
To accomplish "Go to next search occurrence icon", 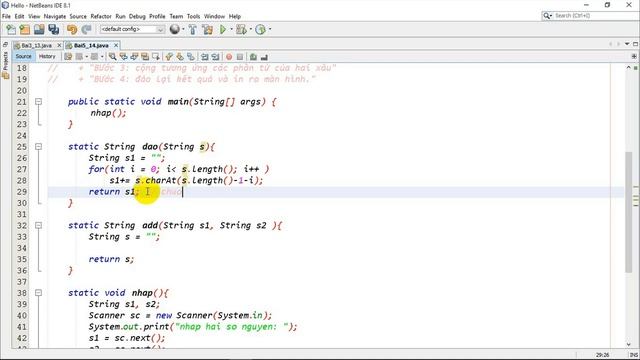I will point(134,57).
